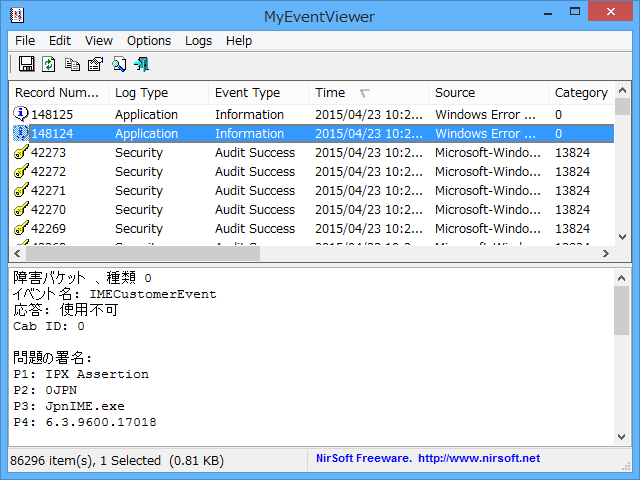The image size is (640, 480).
Task: Open the Edit menu
Action: point(60,41)
